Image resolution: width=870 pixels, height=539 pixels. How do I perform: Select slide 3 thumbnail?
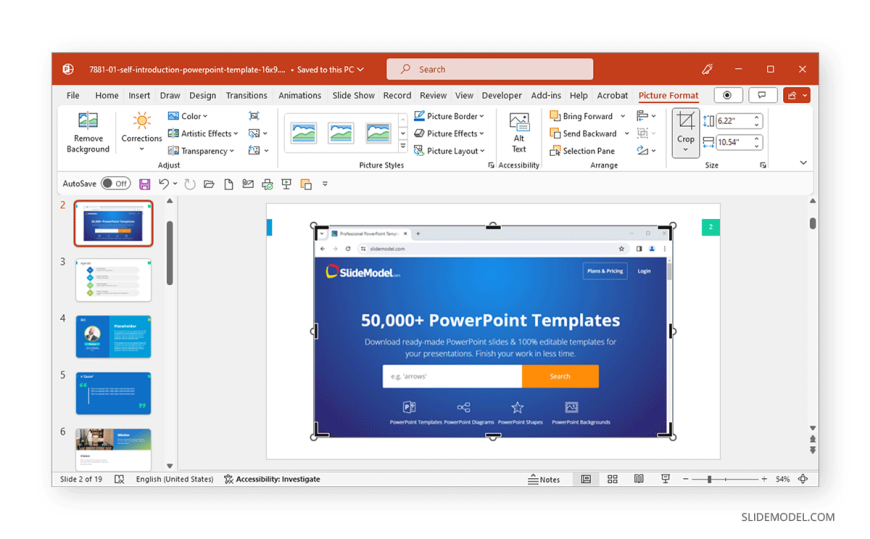[x=113, y=280]
